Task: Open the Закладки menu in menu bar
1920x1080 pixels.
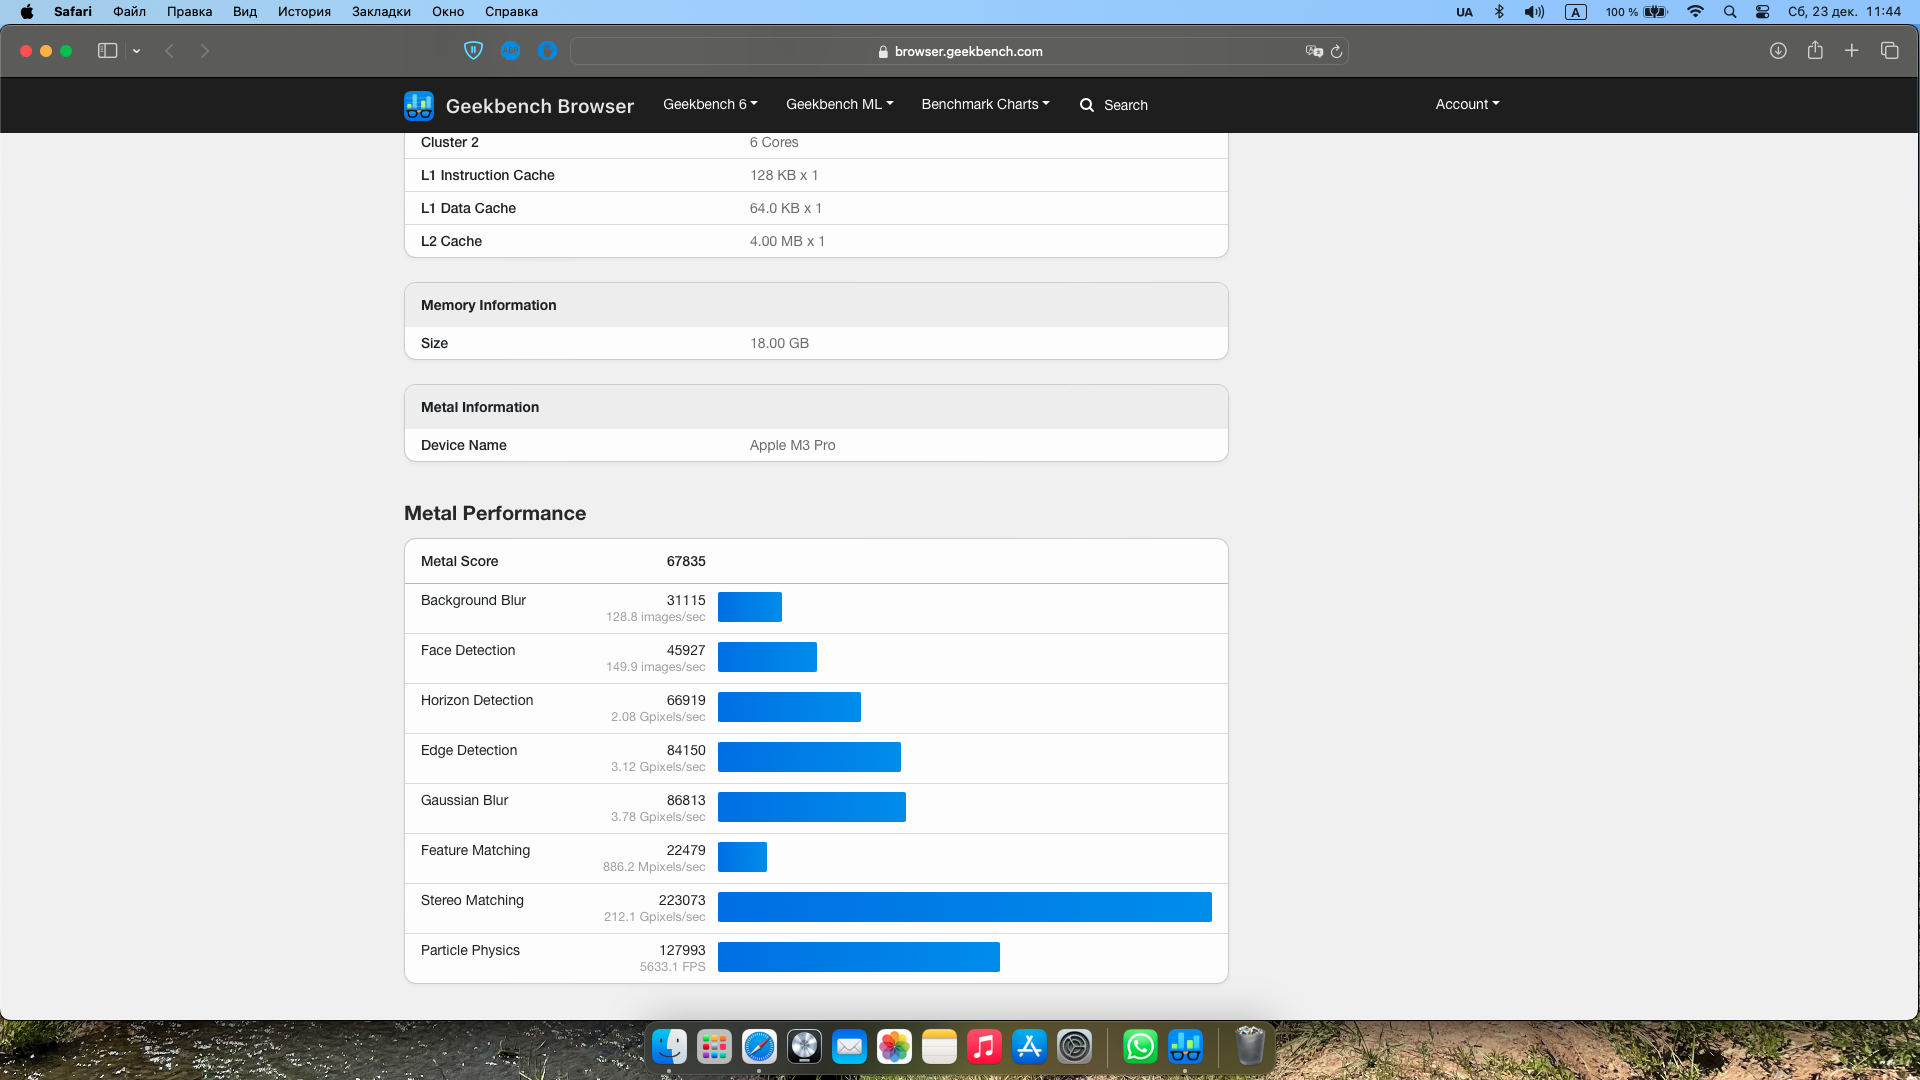Action: point(381,12)
